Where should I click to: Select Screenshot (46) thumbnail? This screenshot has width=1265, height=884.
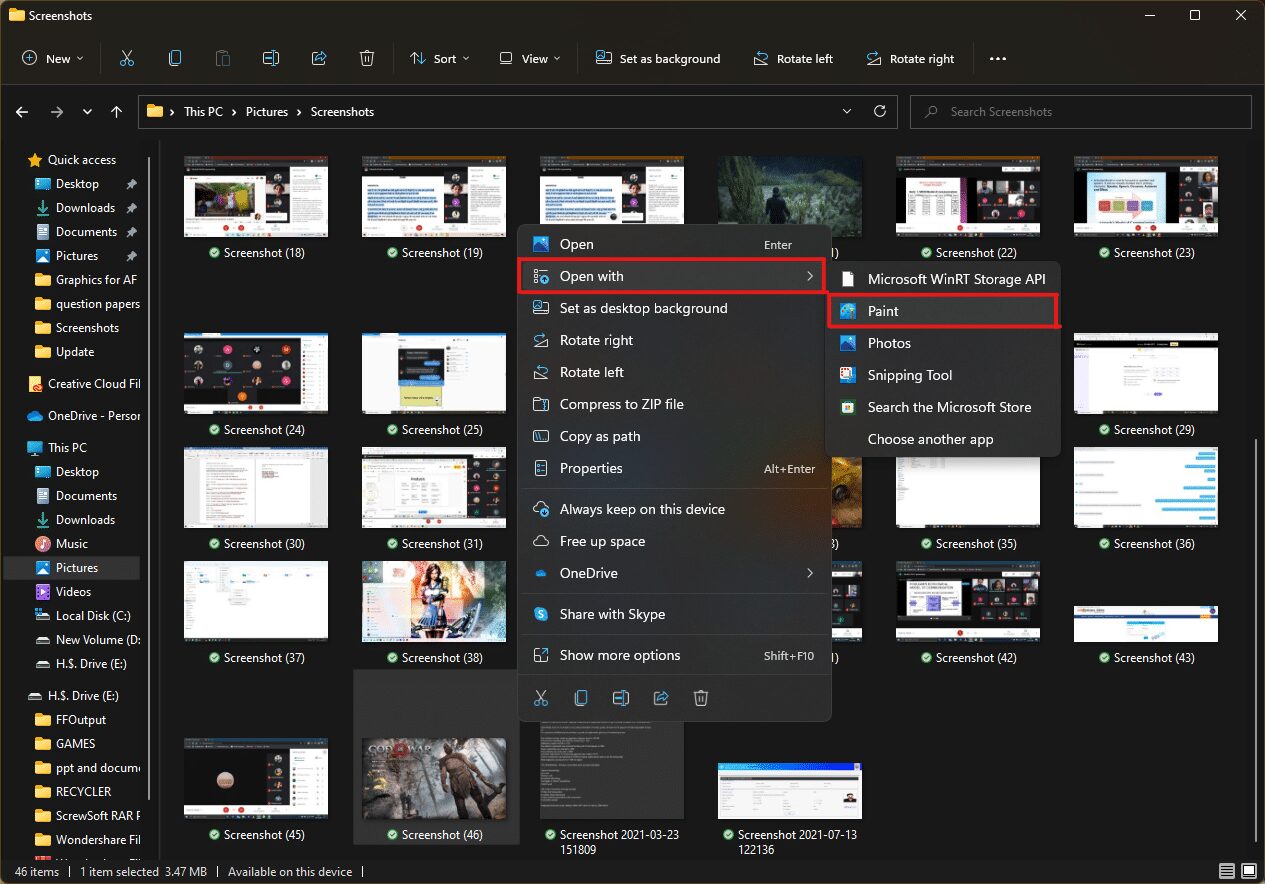pyautogui.click(x=436, y=779)
